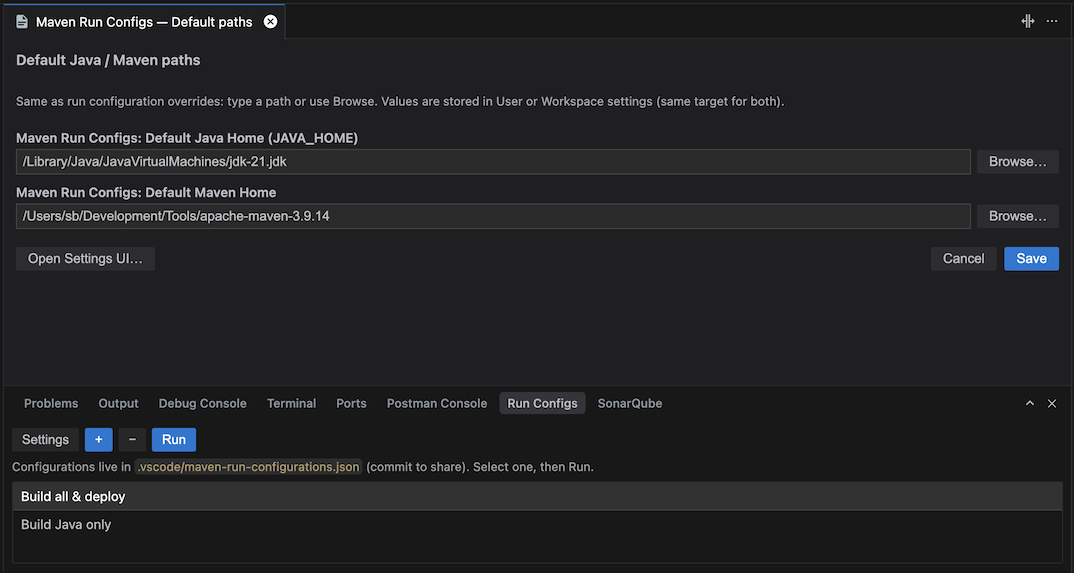Open the Terminal tab
1074x573 pixels.
[x=292, y=403]
